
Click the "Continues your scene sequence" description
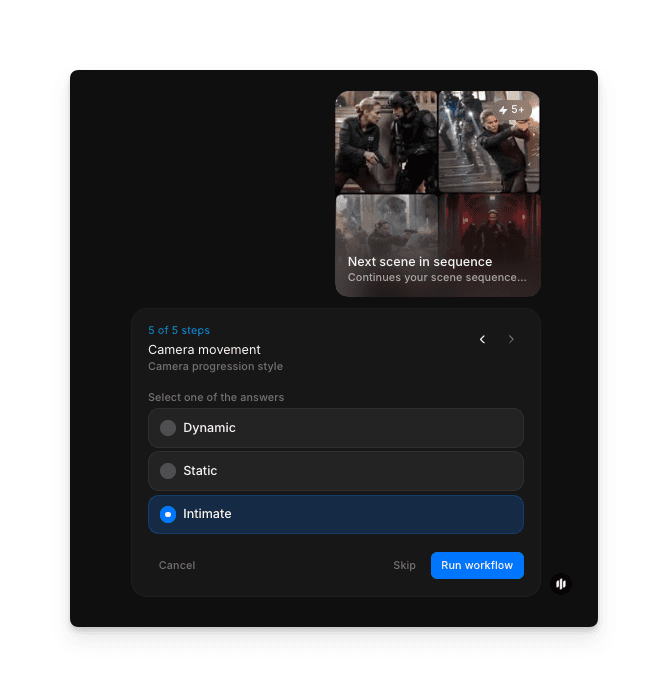pyautogui.click(x=437, y=278)
